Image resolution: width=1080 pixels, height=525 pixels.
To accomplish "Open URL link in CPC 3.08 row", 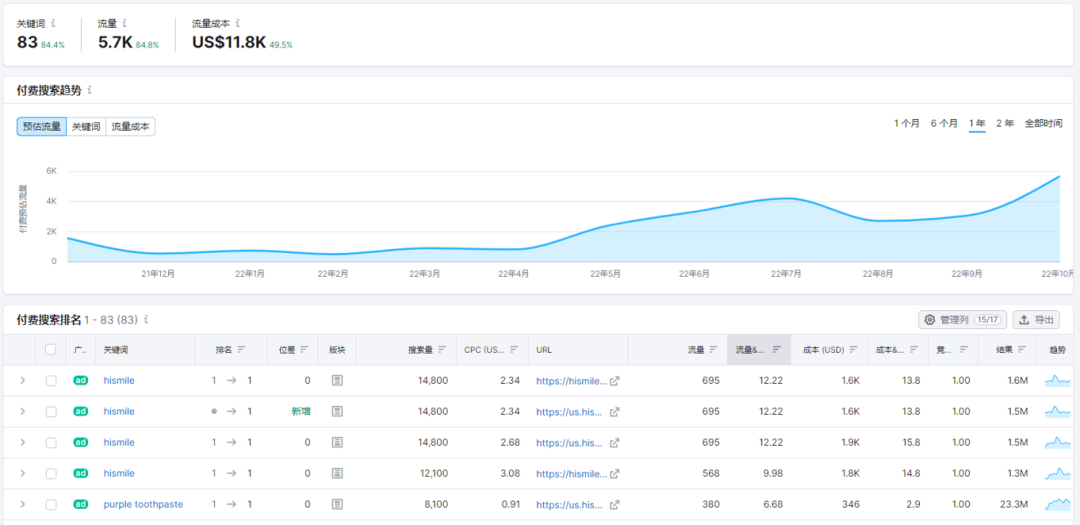I will pyautogui.click(x=572, y=473).
